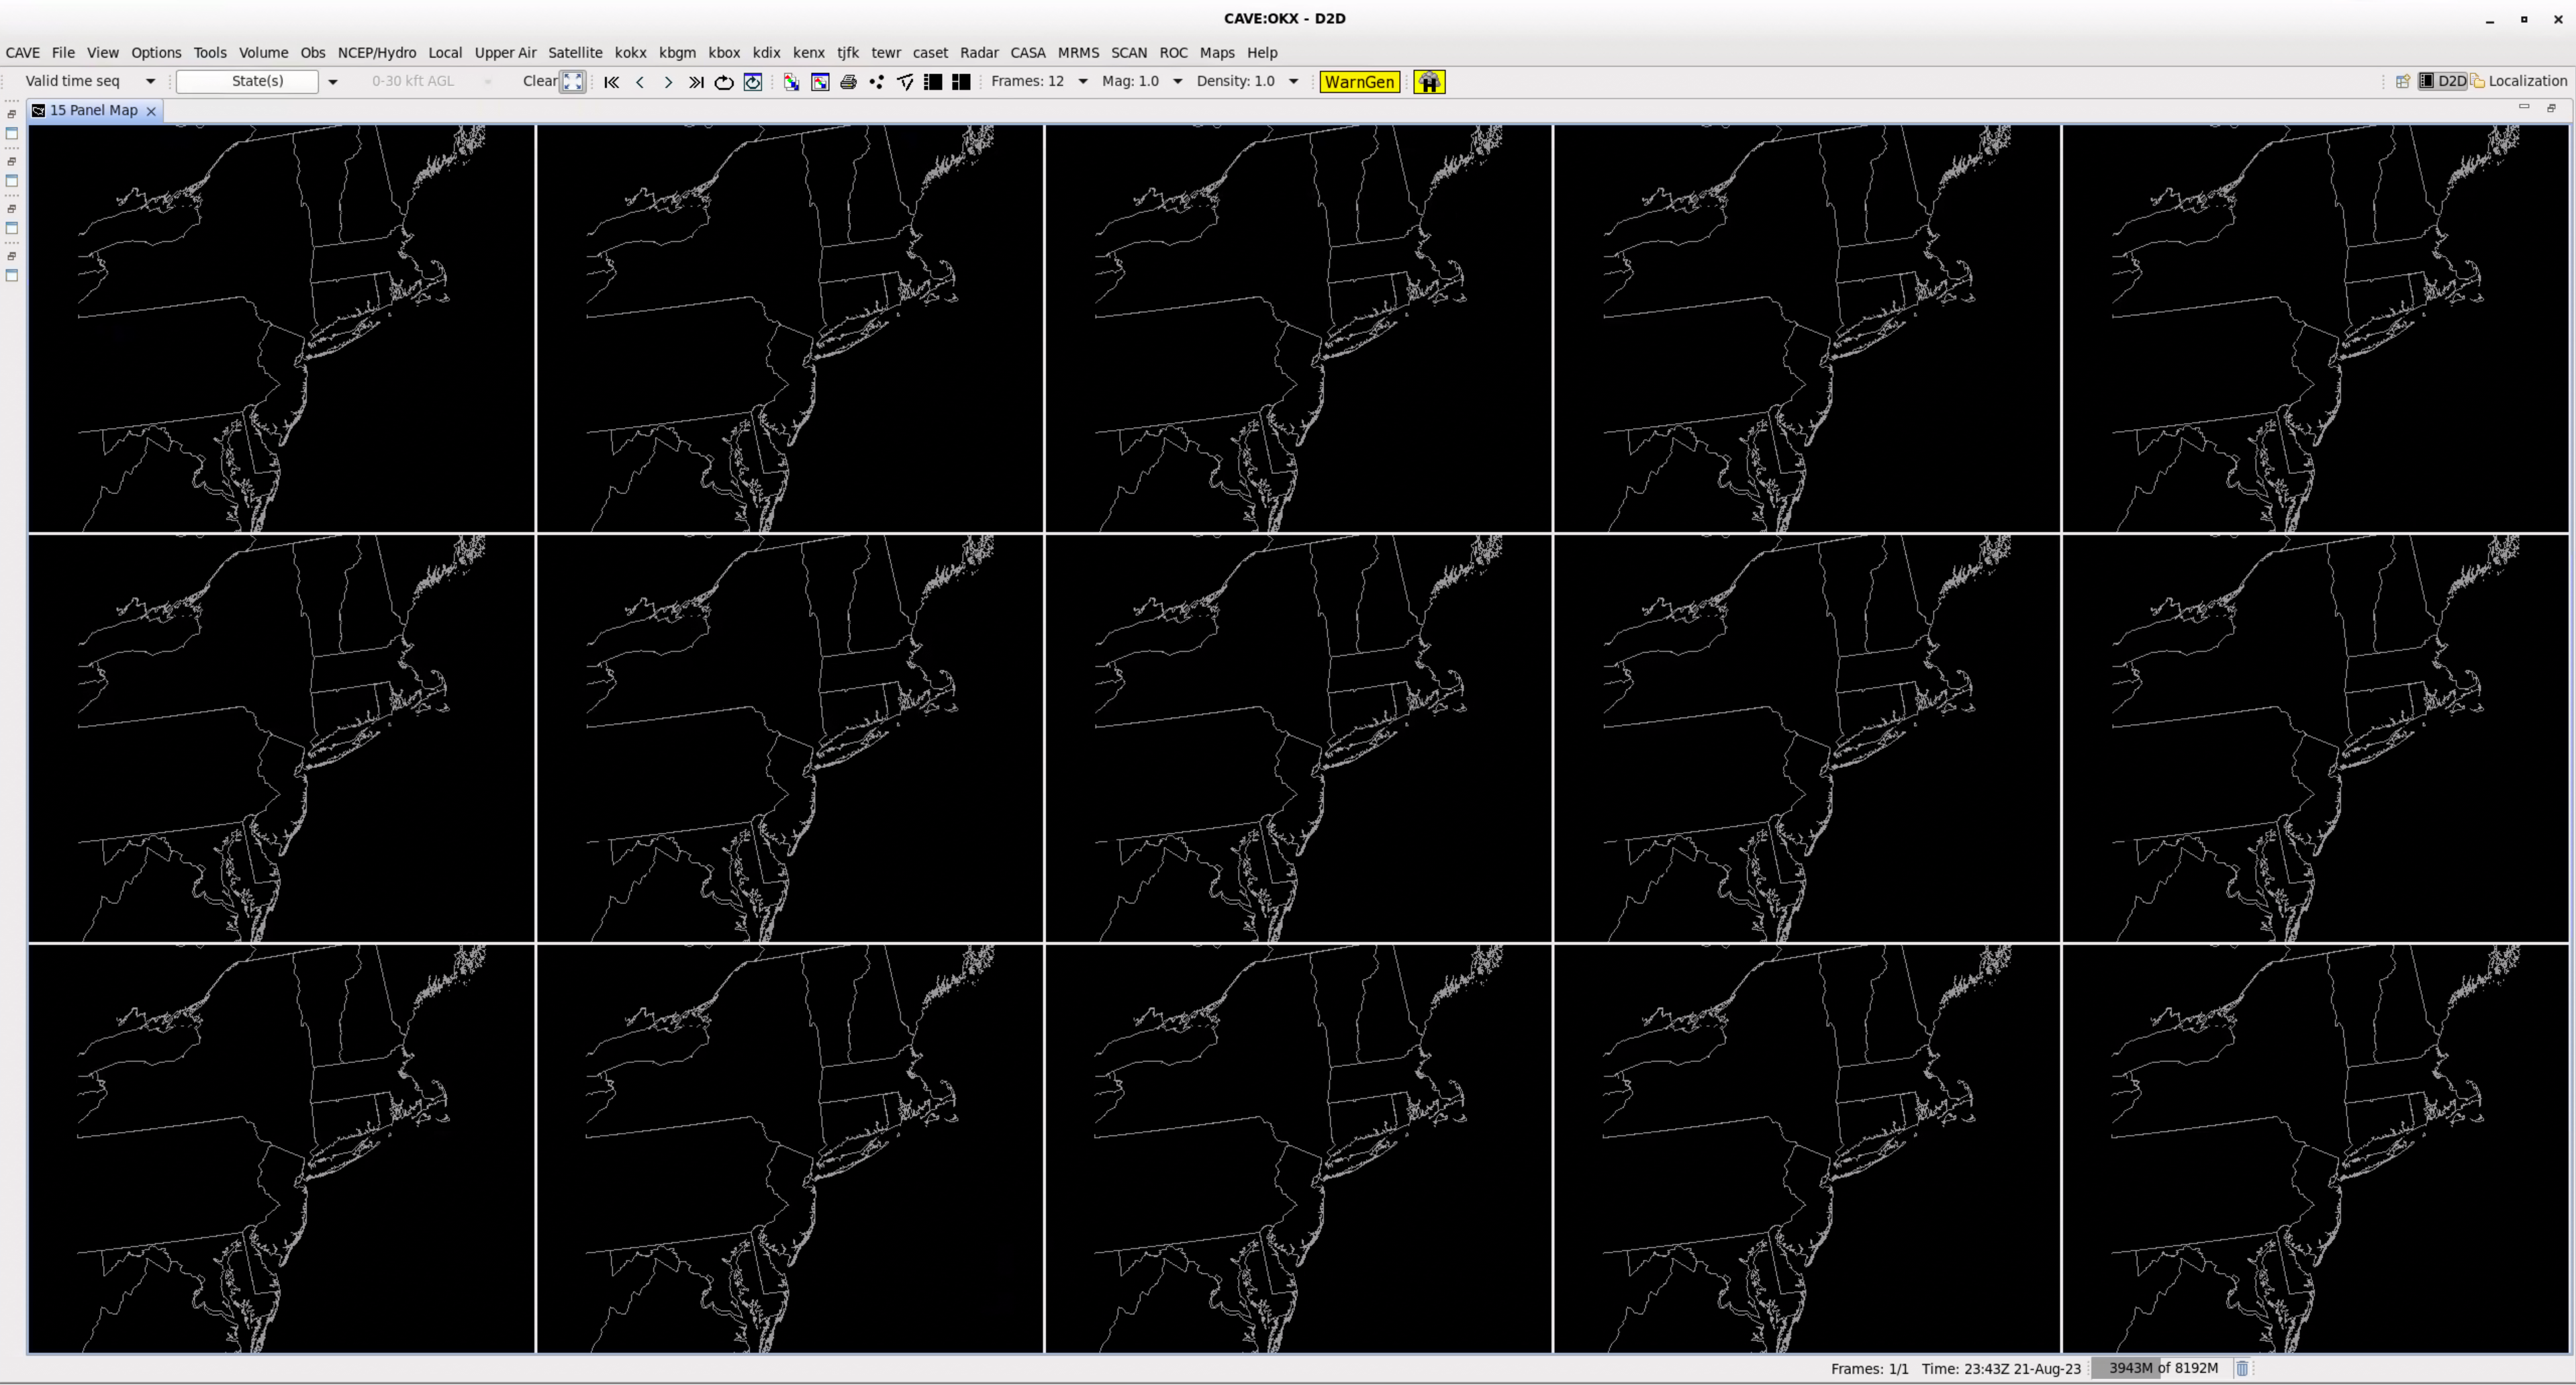Switch to multi-panel layout icon

coord(961,82)
